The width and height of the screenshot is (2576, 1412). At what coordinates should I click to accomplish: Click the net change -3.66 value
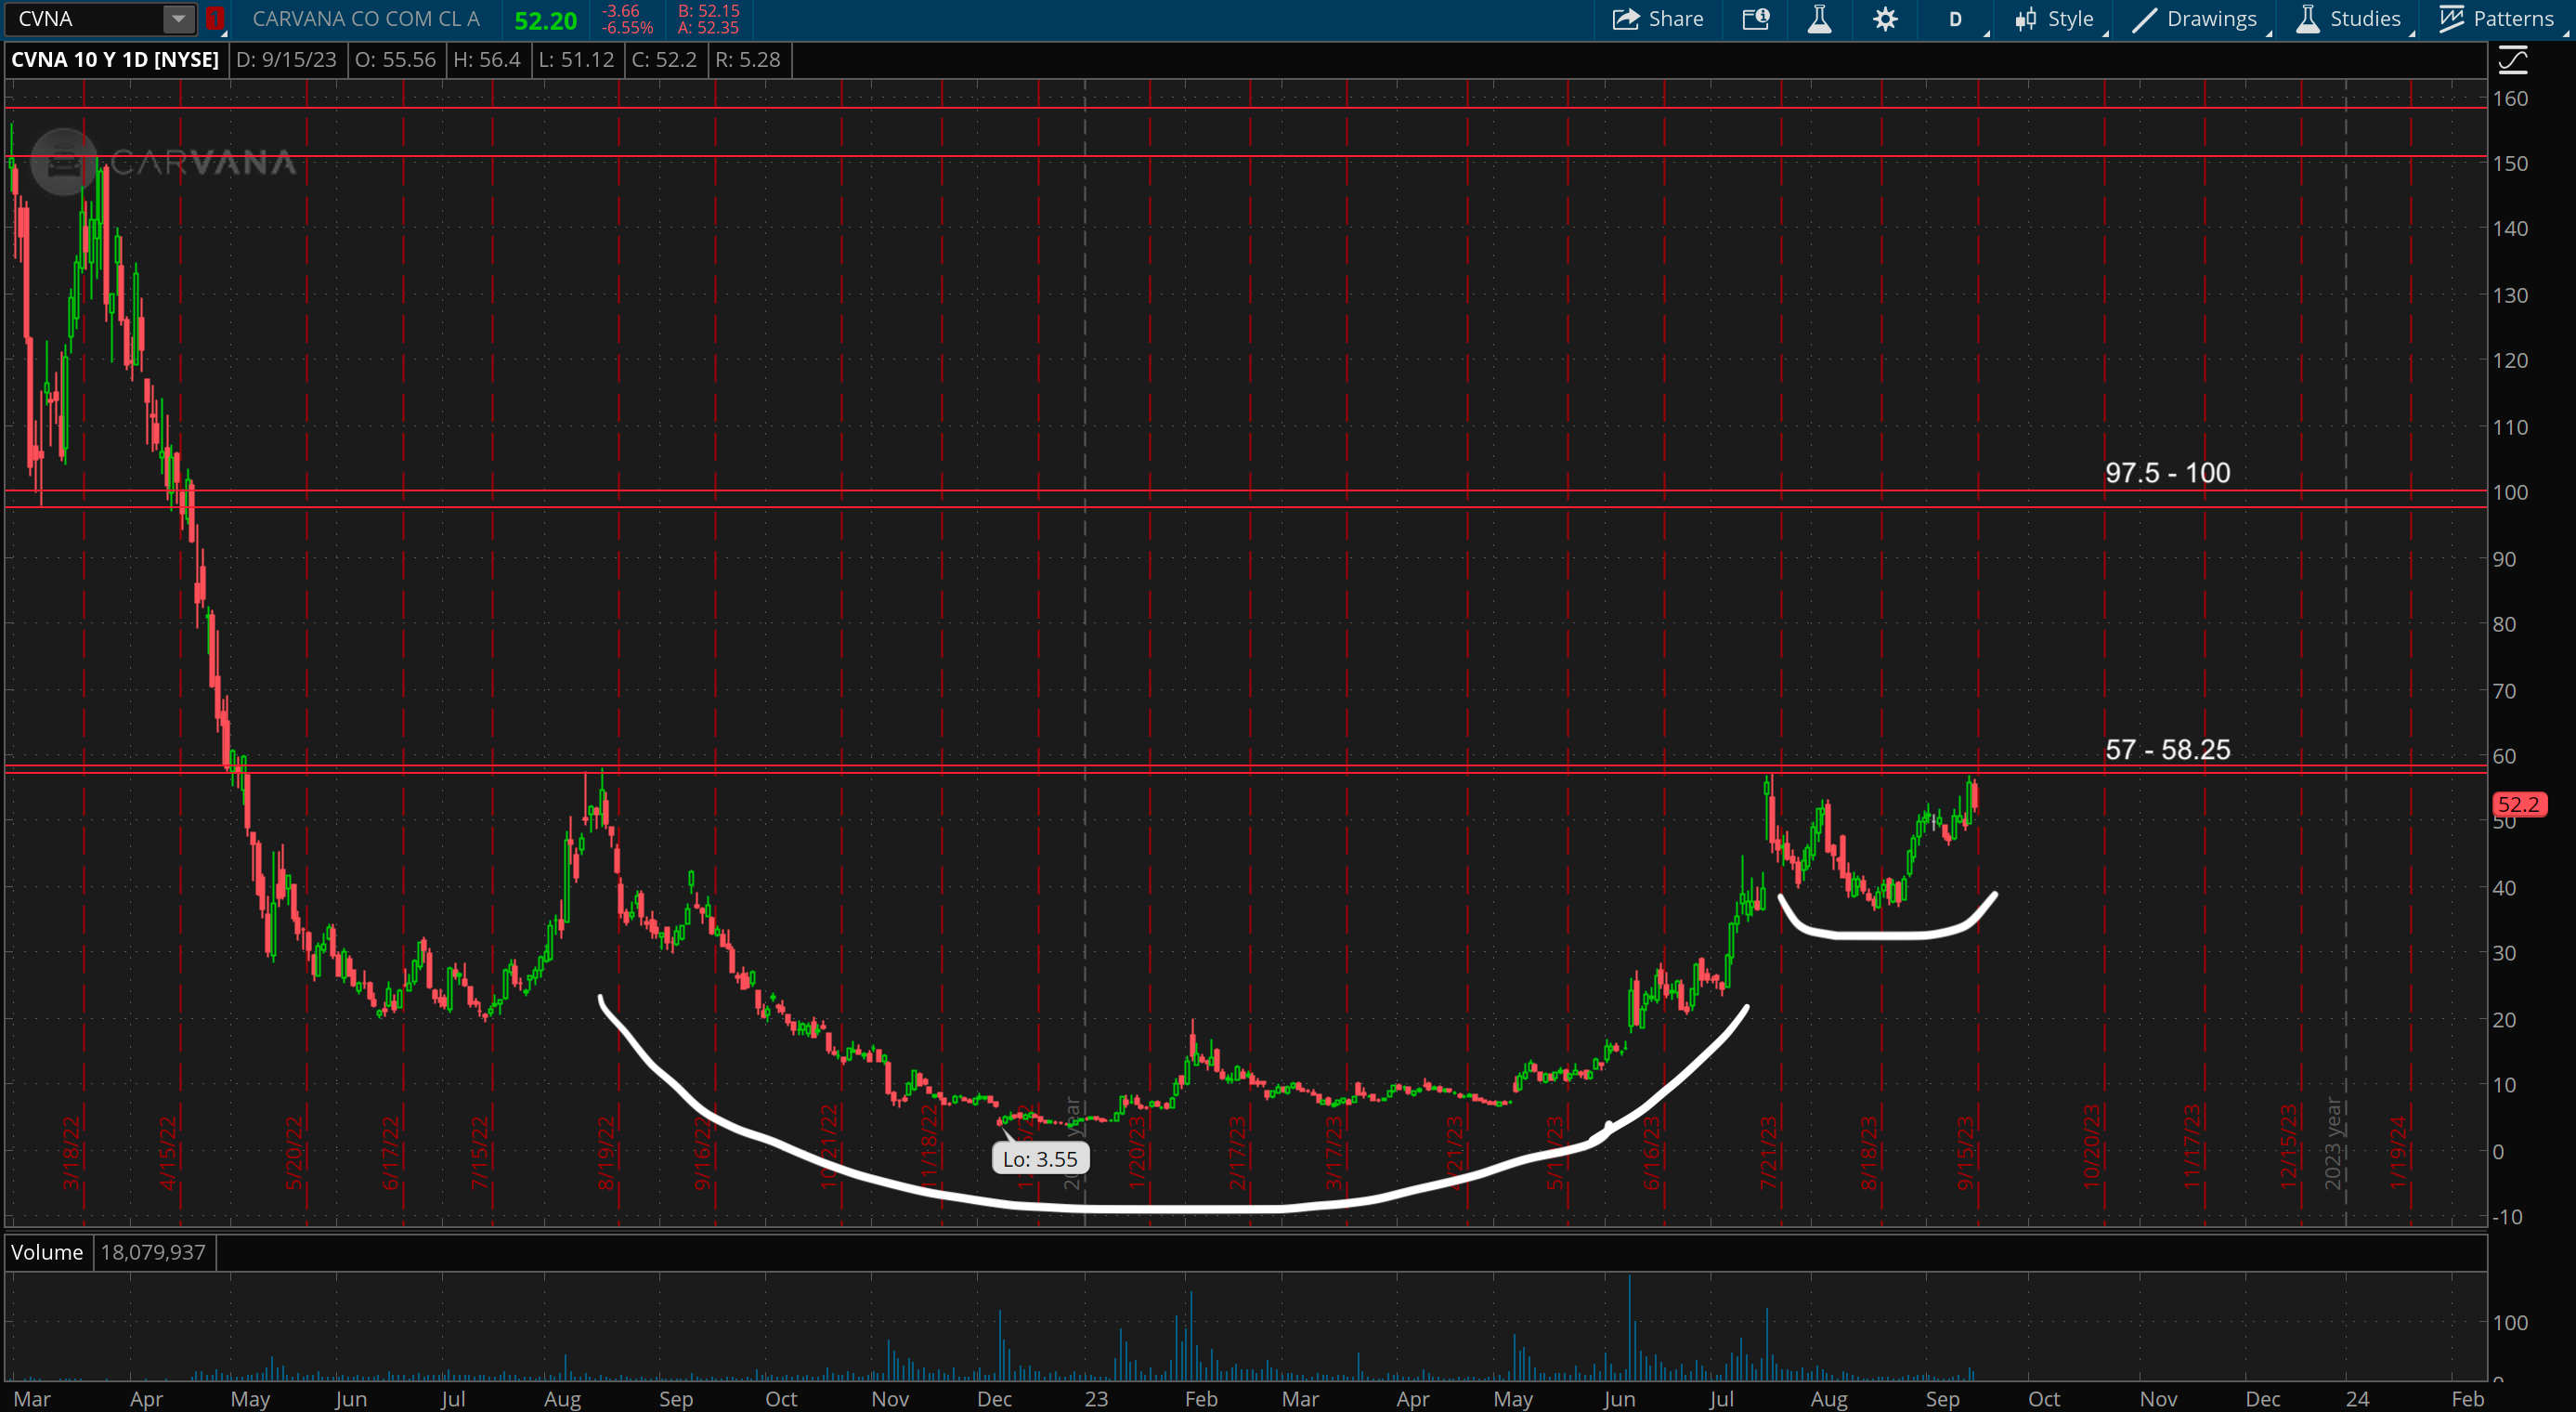[x=622, y=11]
